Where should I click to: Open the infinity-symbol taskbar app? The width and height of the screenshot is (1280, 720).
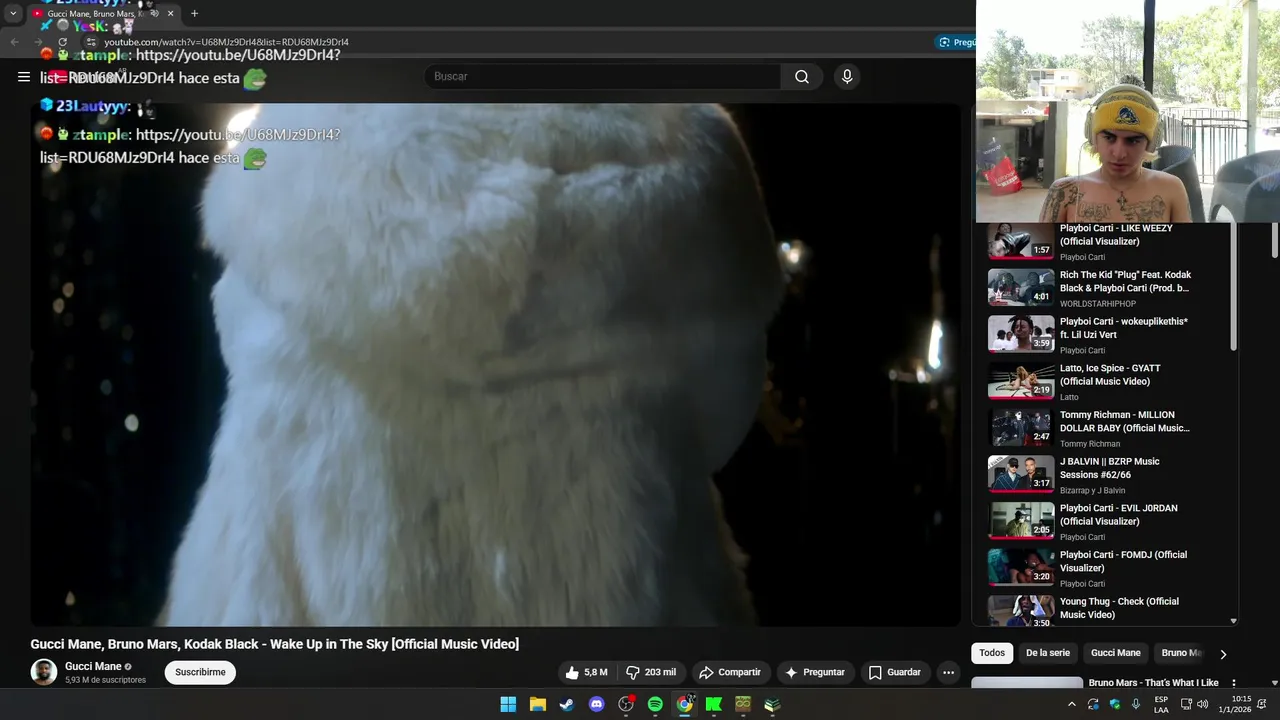tap(743, 704)
